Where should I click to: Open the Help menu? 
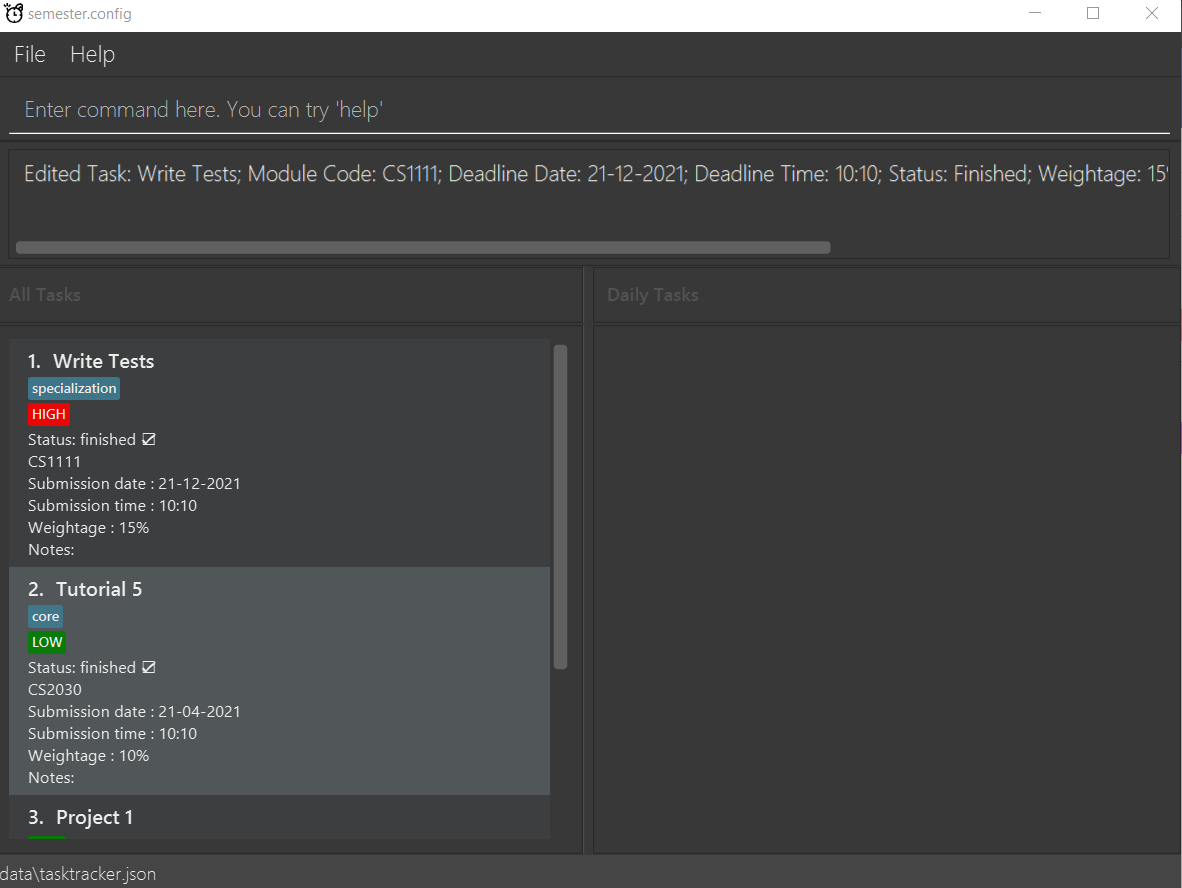pos(92,54)
